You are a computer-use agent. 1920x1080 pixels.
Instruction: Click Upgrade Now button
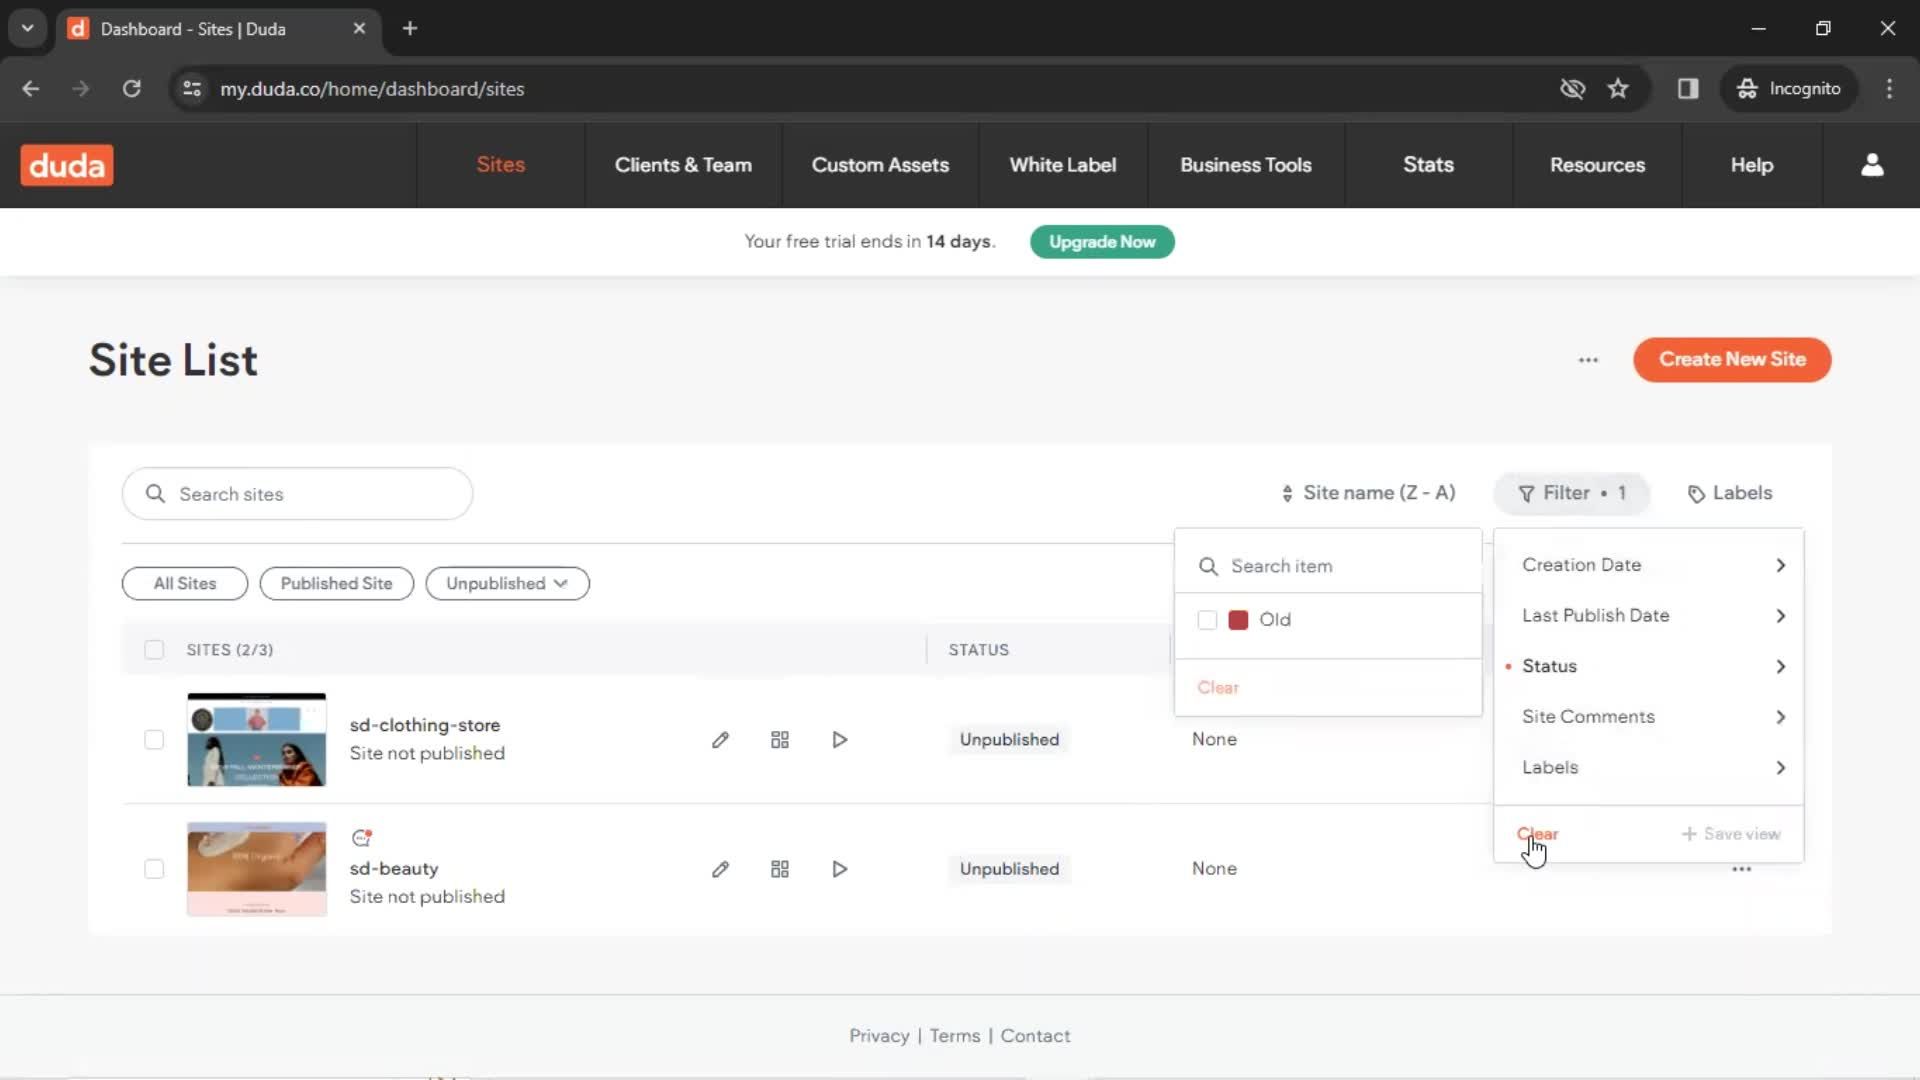point(1102,242)
